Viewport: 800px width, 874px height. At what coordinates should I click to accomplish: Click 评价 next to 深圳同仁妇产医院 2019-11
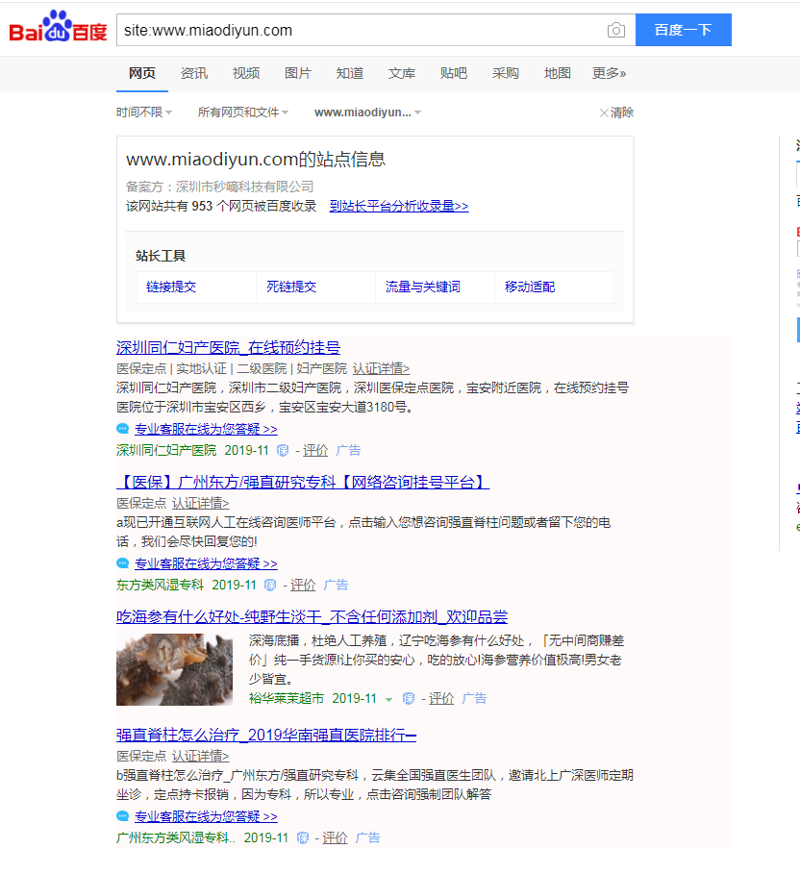316,450
